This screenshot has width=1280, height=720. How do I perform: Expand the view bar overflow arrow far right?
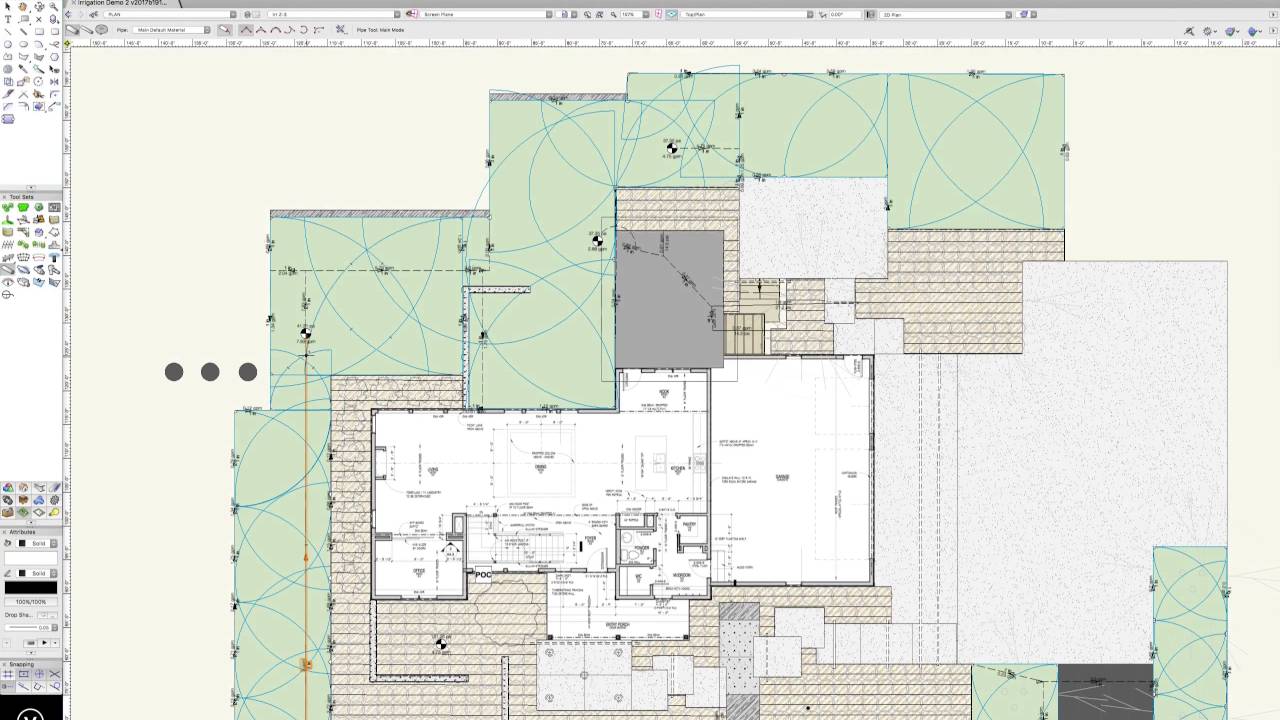coord(1272,15)
